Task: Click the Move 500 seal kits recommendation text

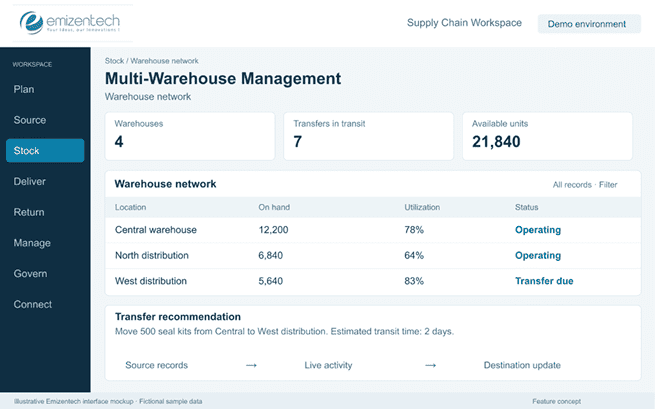Action: 284,331
